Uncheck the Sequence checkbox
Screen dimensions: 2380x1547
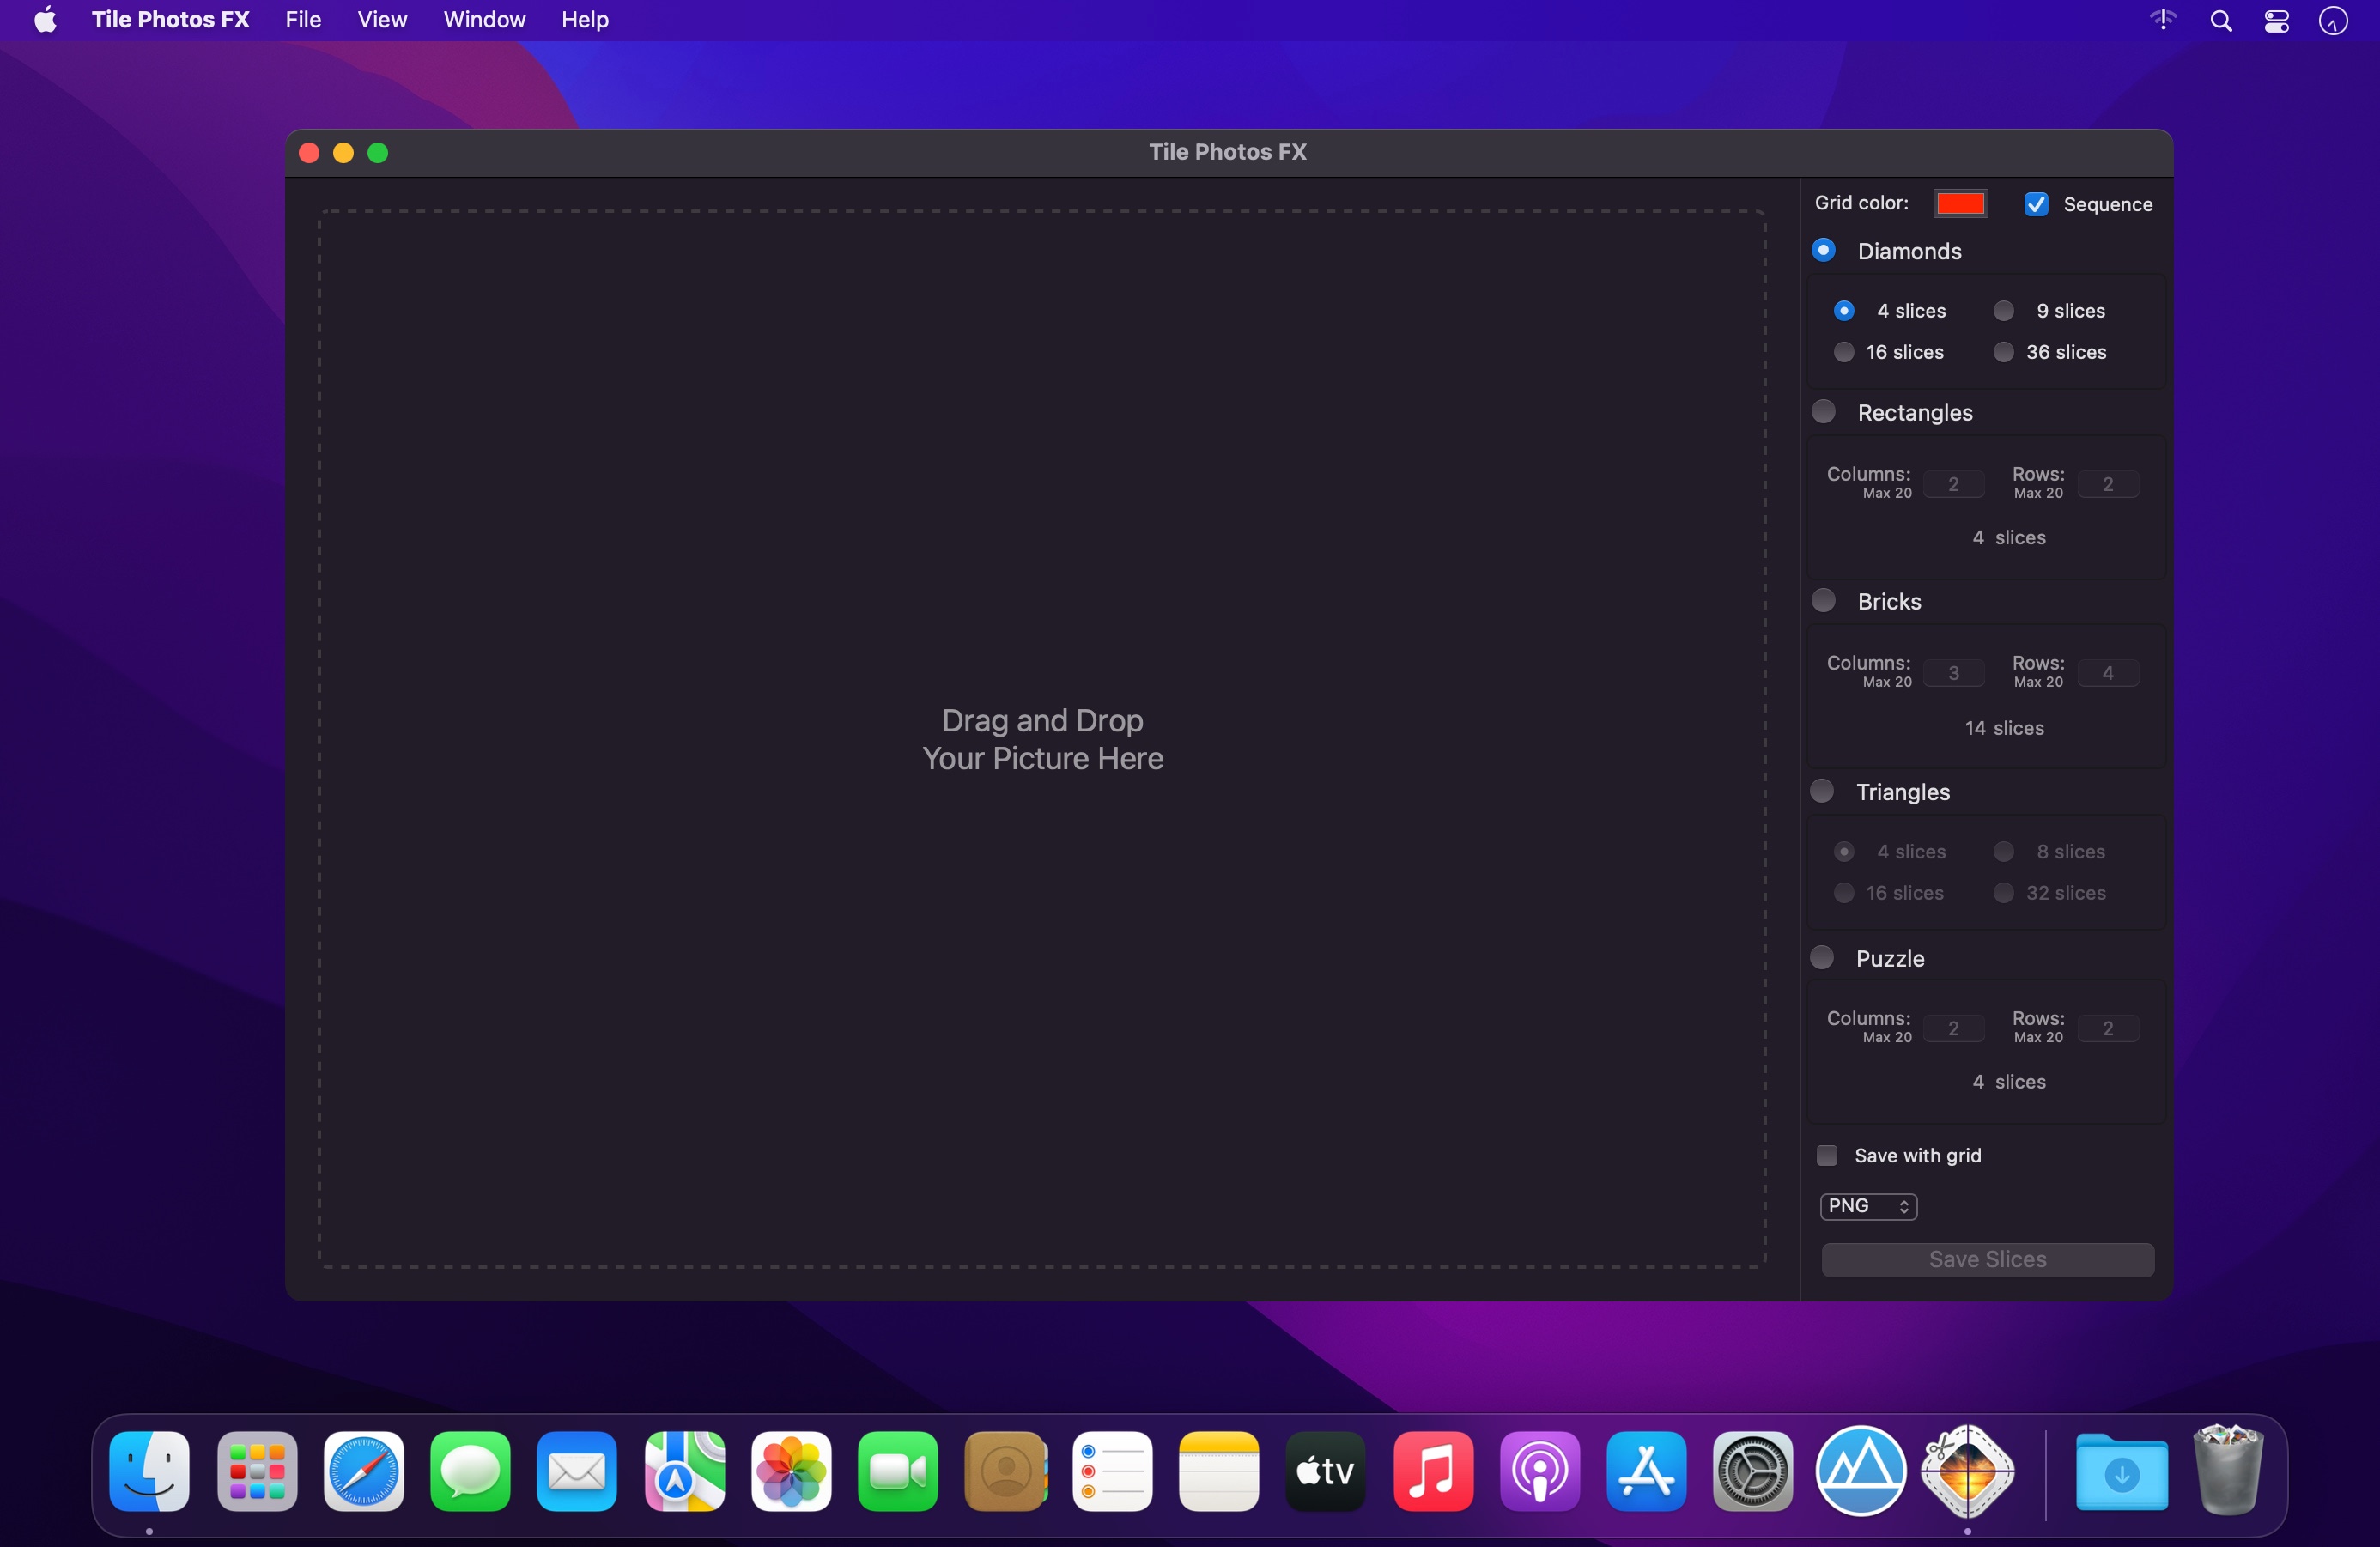pyautogui.click(x=2036, y=204)
